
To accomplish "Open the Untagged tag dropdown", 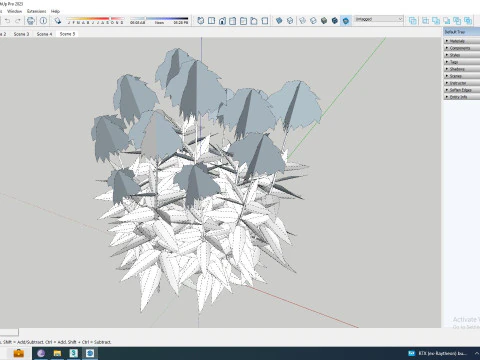I will tap(379, 19).
